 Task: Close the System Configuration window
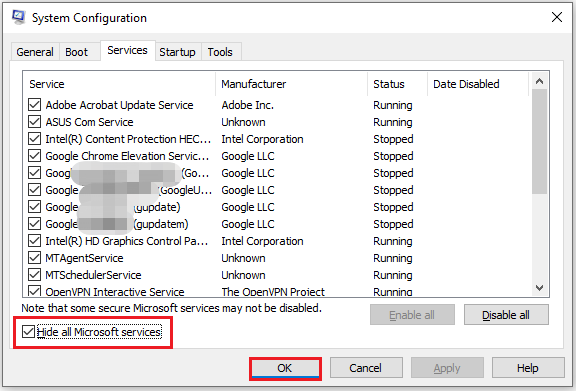tap(557, 17)
